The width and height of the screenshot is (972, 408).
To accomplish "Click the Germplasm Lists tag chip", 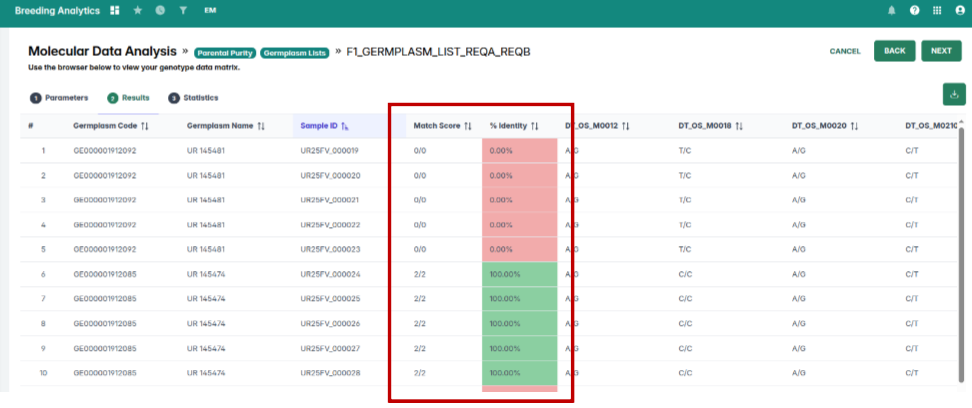I will 295,52.
